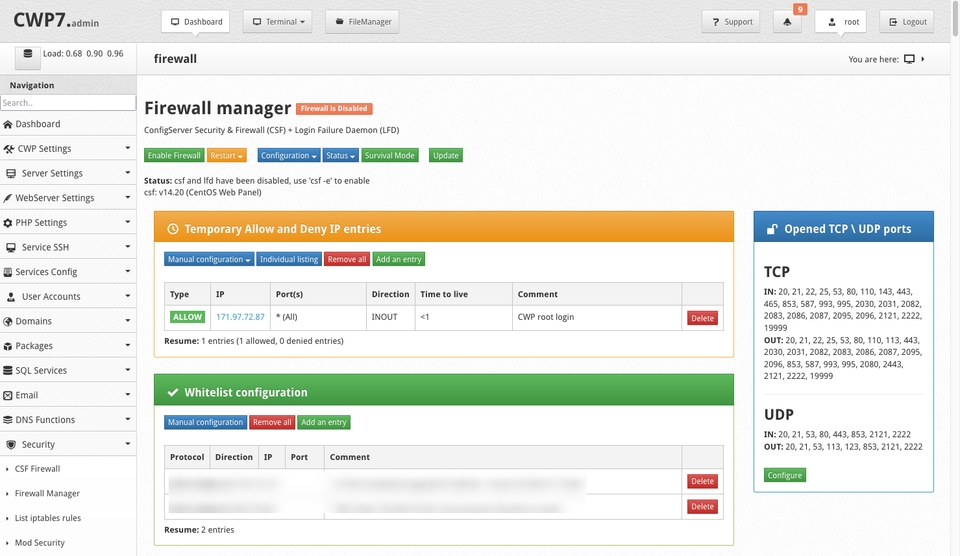
Task: Click the page vertical scrollbar
Action: [955, 20]
